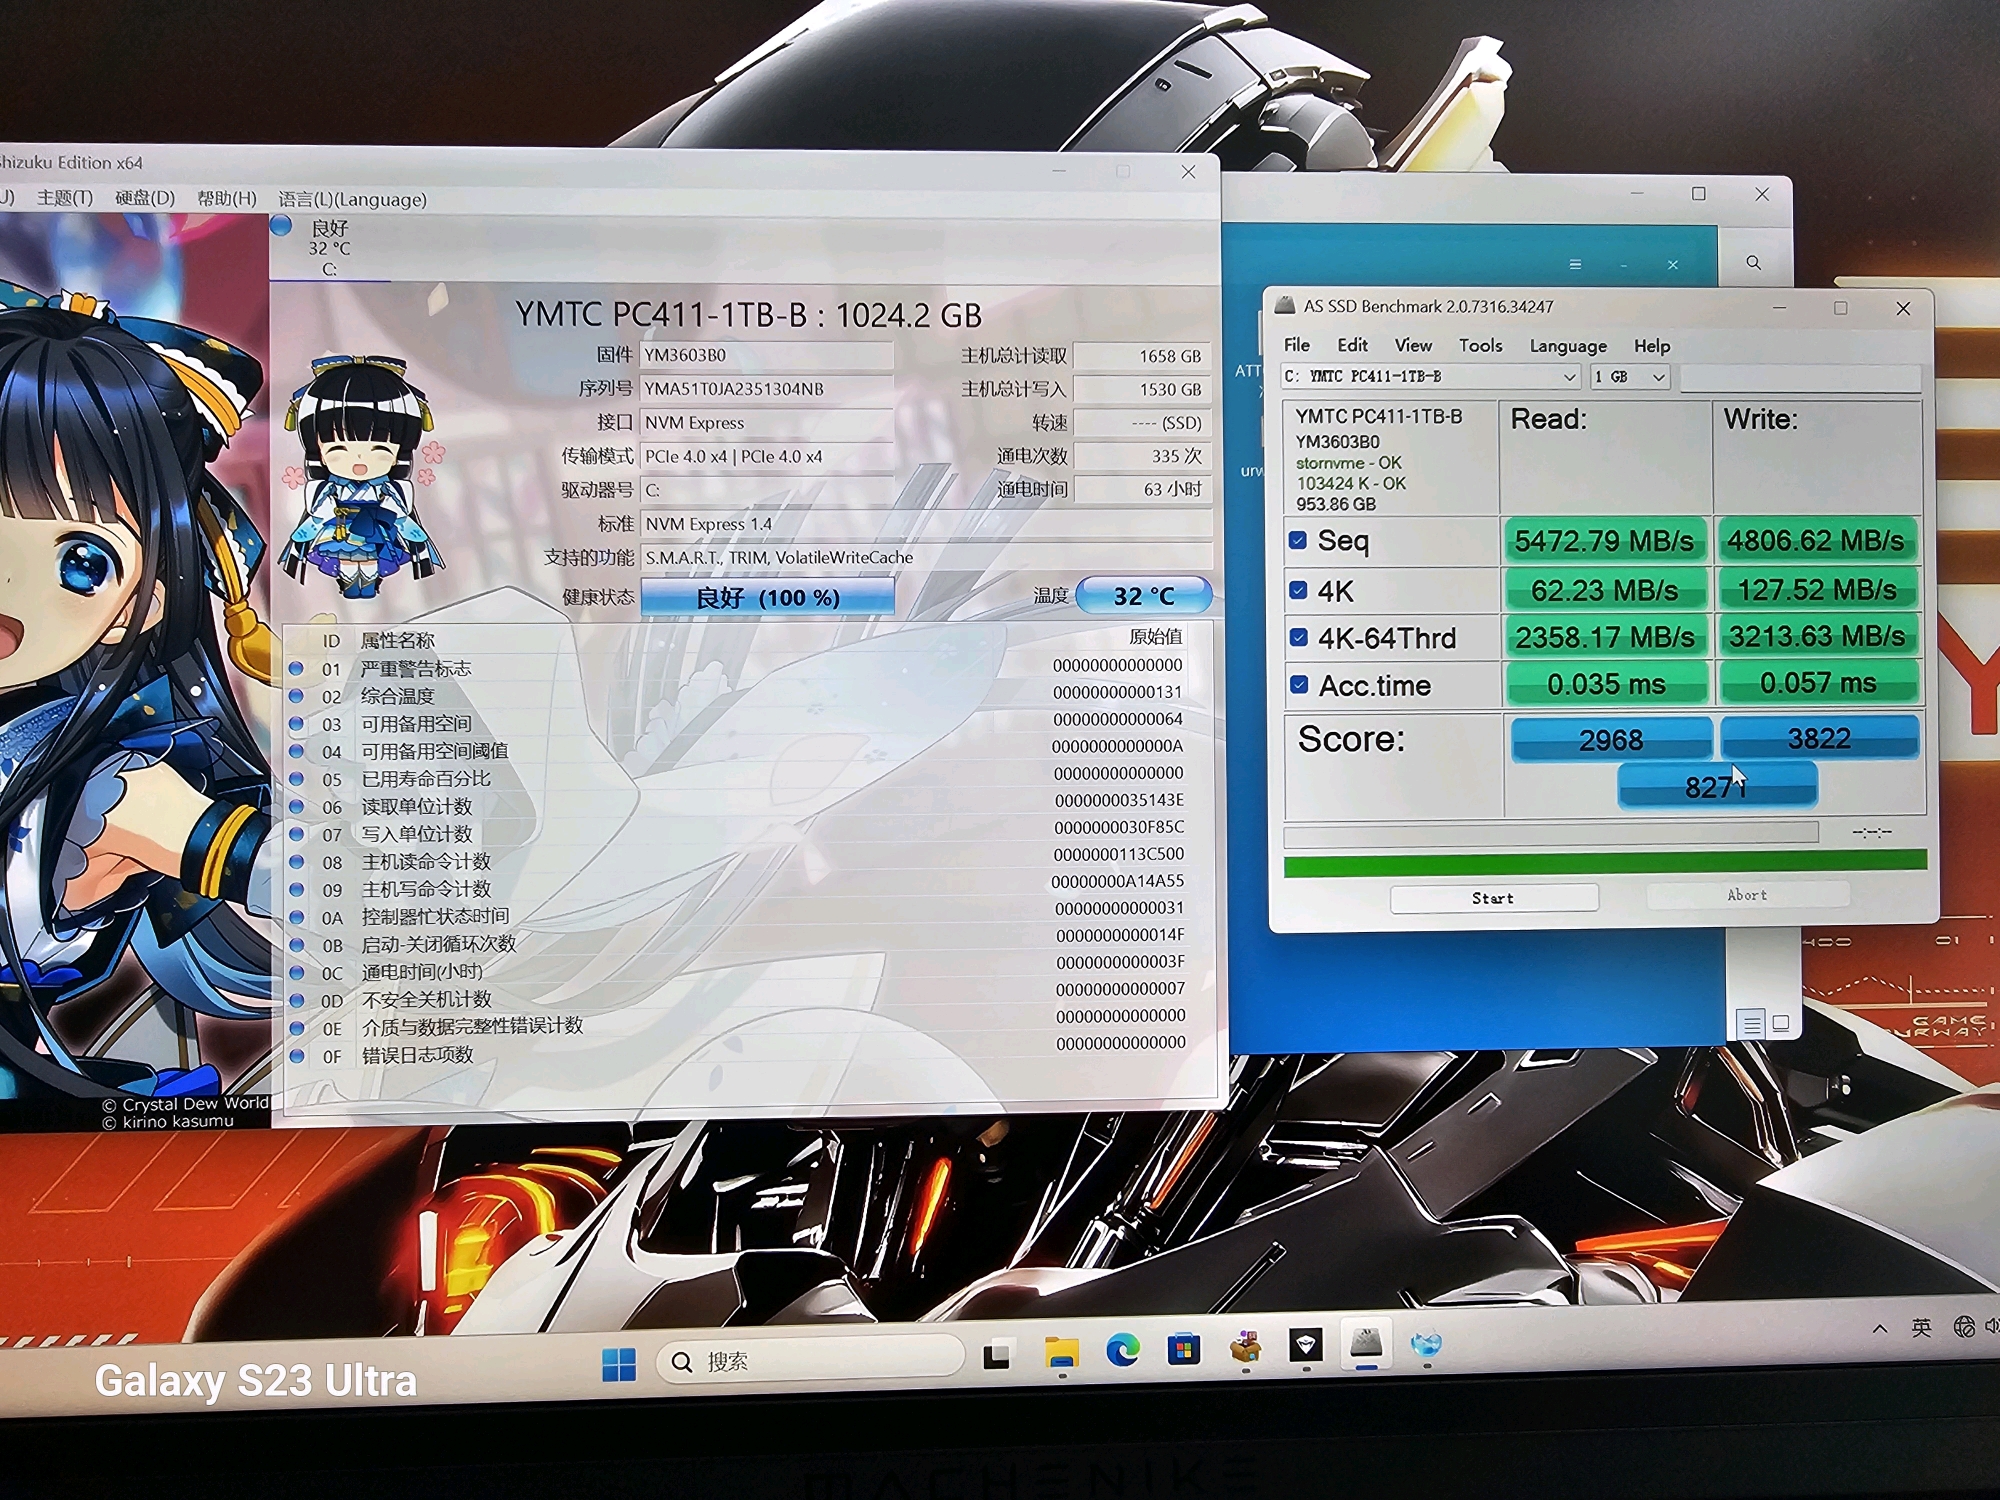Viewport: 2000px width, 1500px height.
Task: Open AS SSD Edit menu
Action: (x=1352, y=345)
